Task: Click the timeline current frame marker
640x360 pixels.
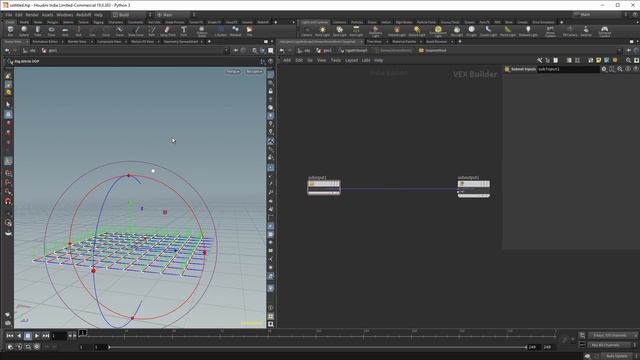Action: [x=82, y=333]
